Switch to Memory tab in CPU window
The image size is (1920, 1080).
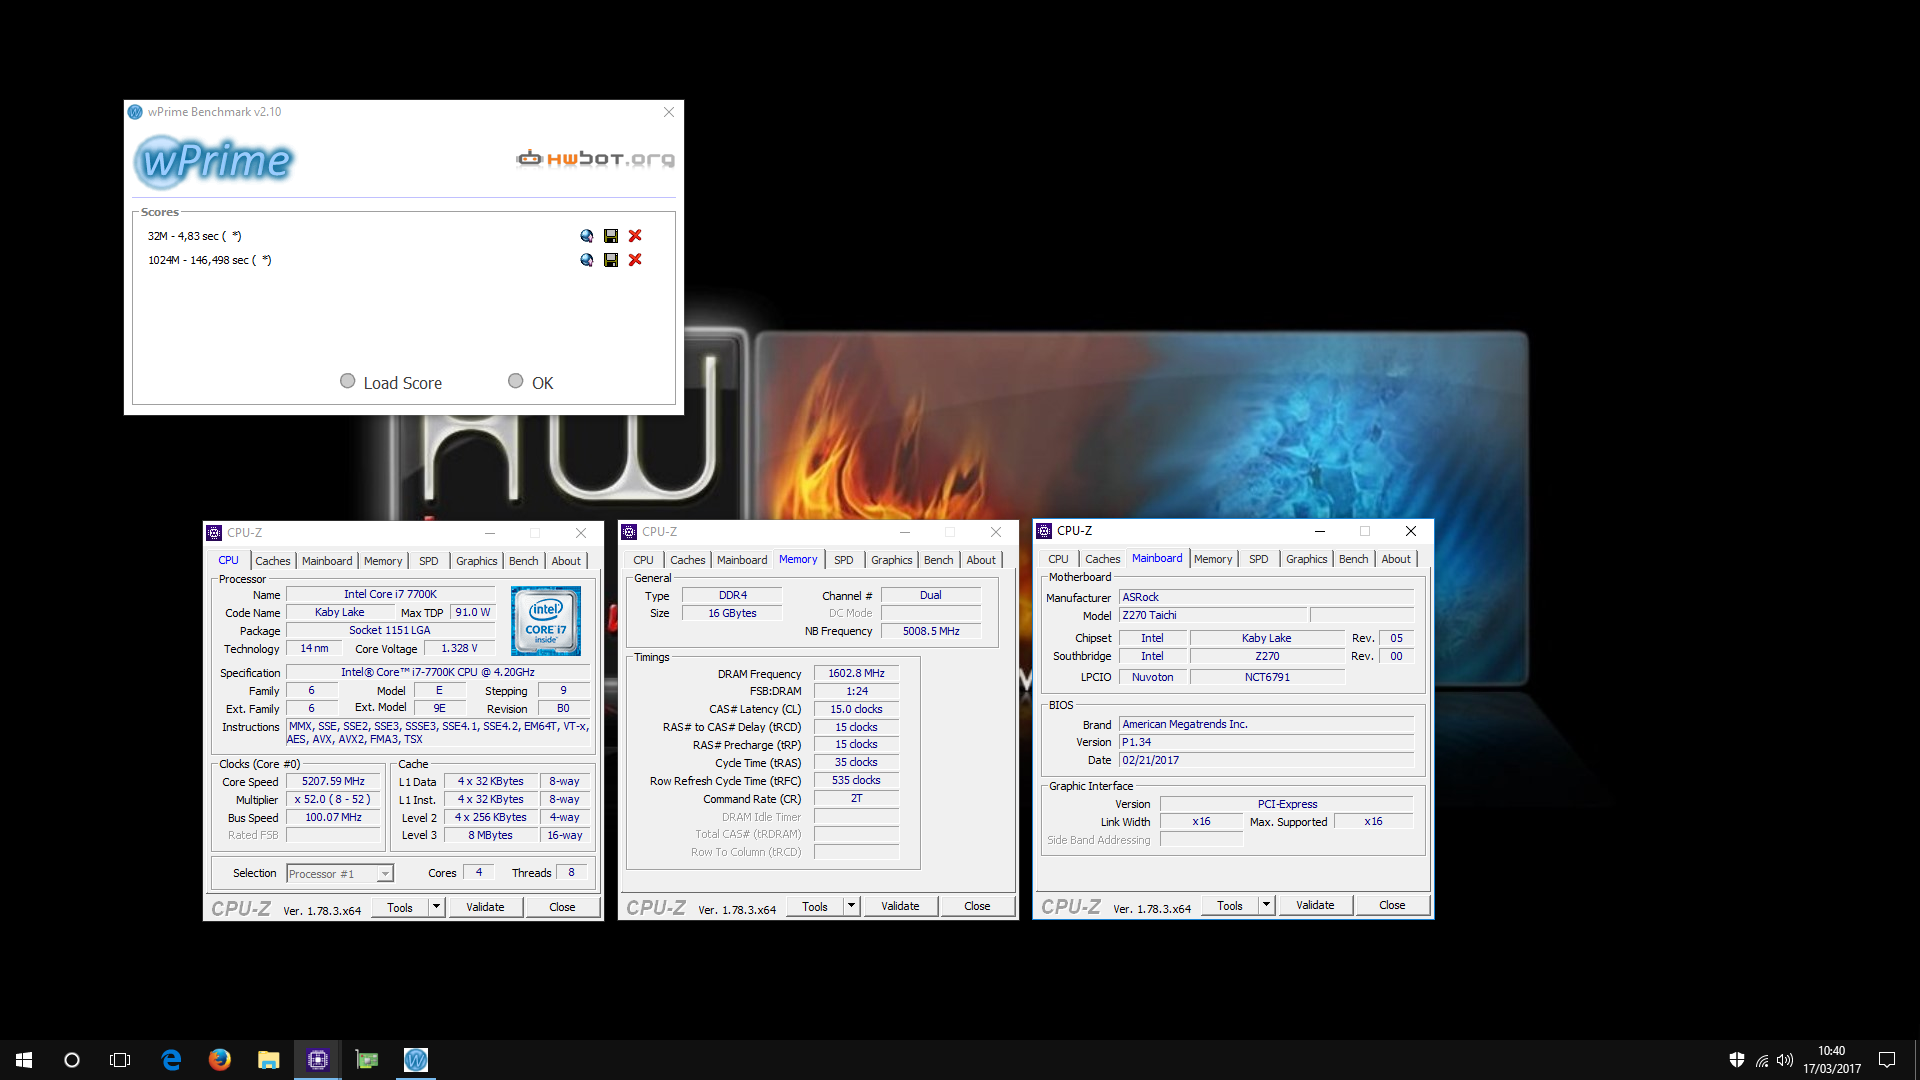click(383, 561)
